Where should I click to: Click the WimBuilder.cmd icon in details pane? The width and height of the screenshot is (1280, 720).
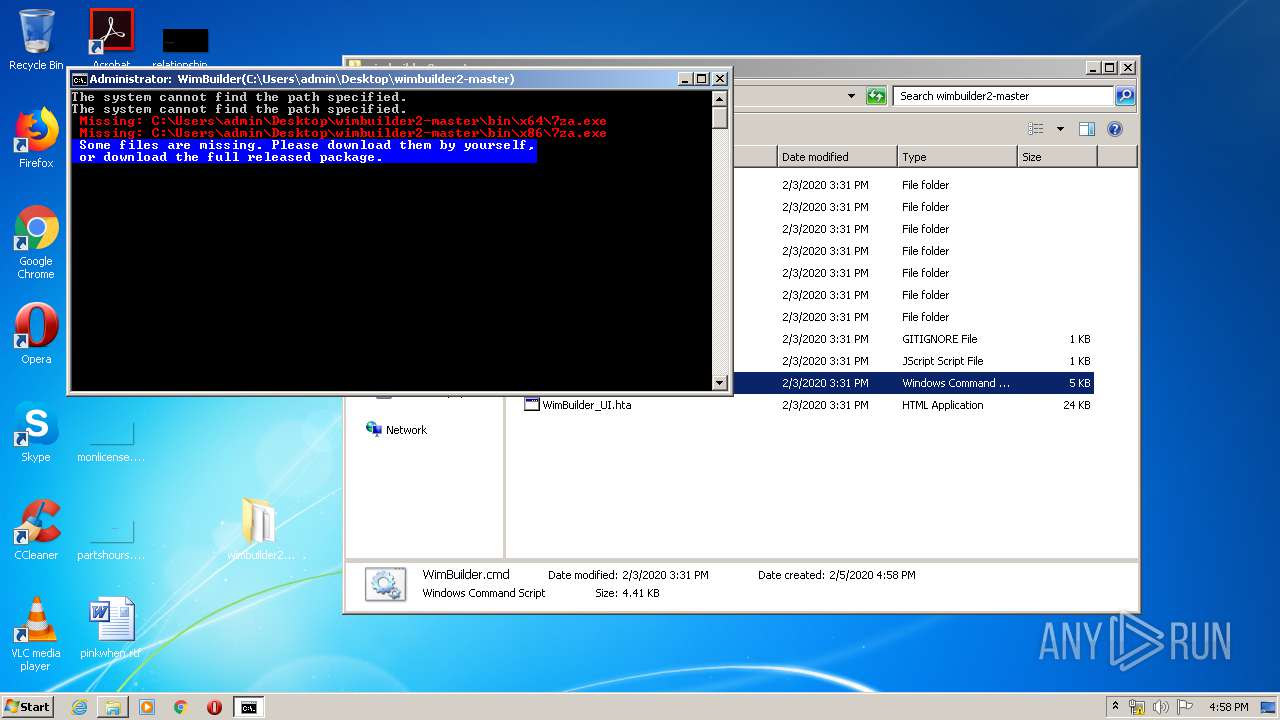[385, 584]
